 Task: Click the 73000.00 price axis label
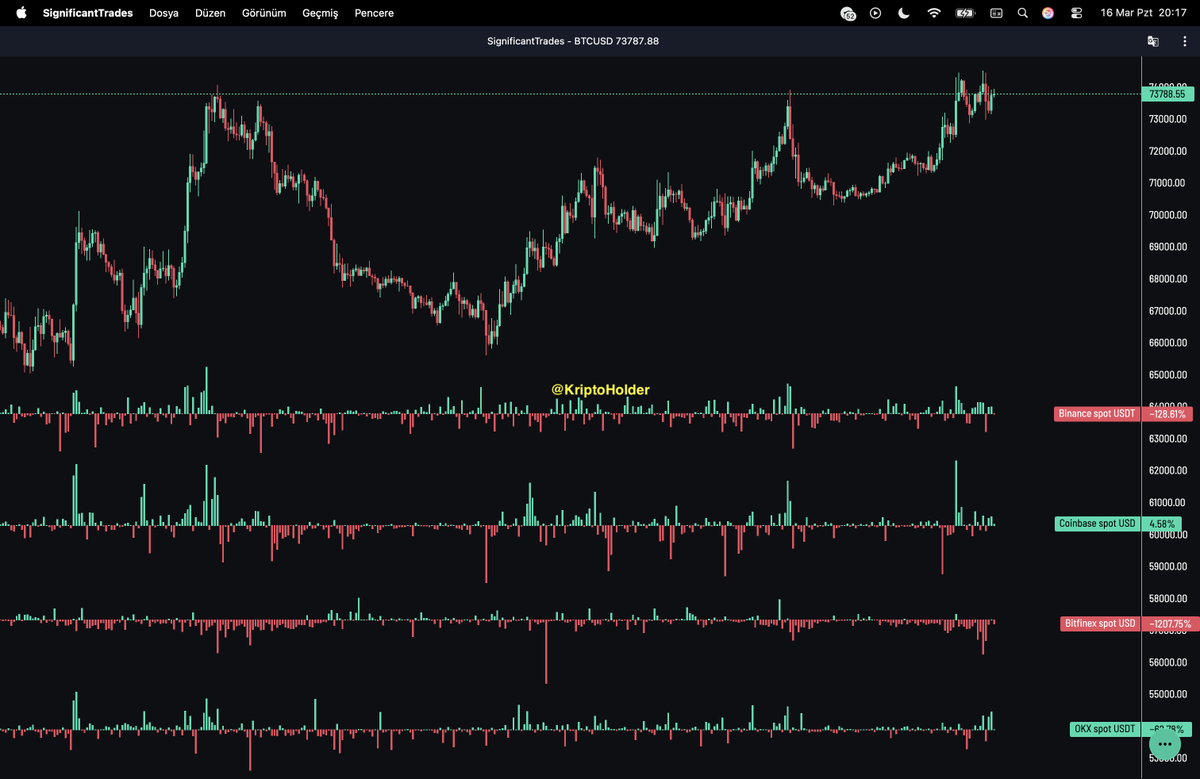click(1166, 119)
